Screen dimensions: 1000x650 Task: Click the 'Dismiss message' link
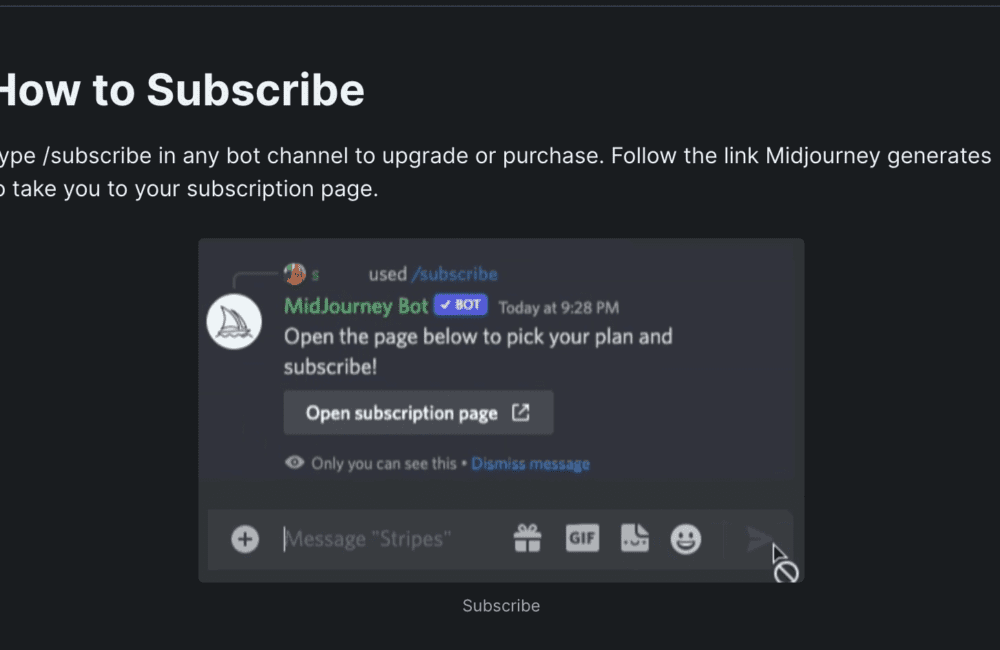[530, 462]
